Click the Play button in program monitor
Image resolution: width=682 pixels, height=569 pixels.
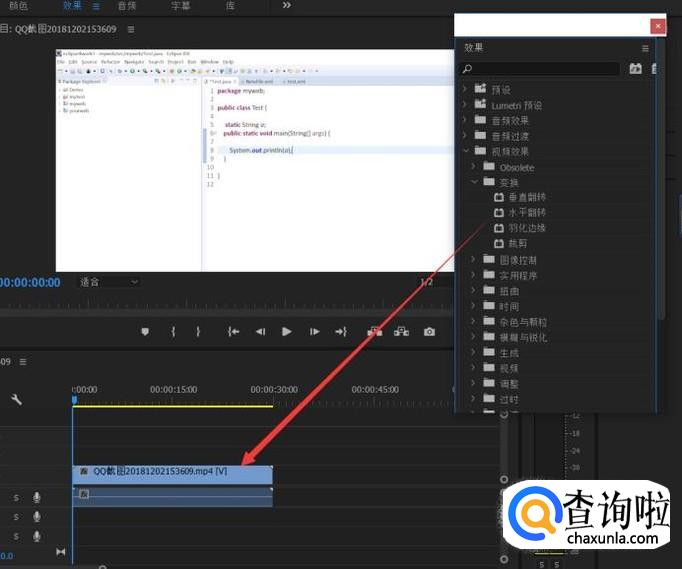coord(287,332)
